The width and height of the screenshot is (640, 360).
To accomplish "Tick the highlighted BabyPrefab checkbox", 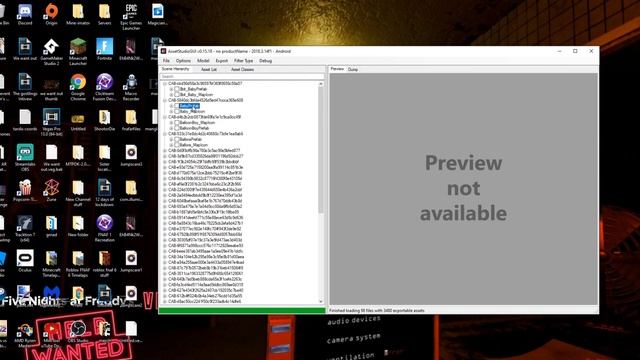I will pyautogui.click(x=177, y=106).
